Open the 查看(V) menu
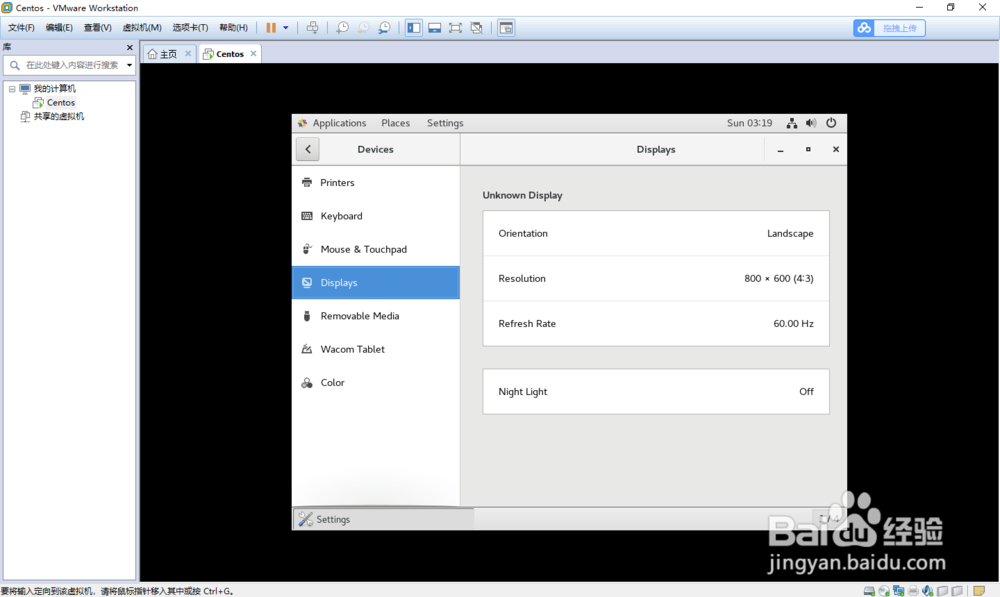Viewport: 1000px width, 597px height. [98, 27]
